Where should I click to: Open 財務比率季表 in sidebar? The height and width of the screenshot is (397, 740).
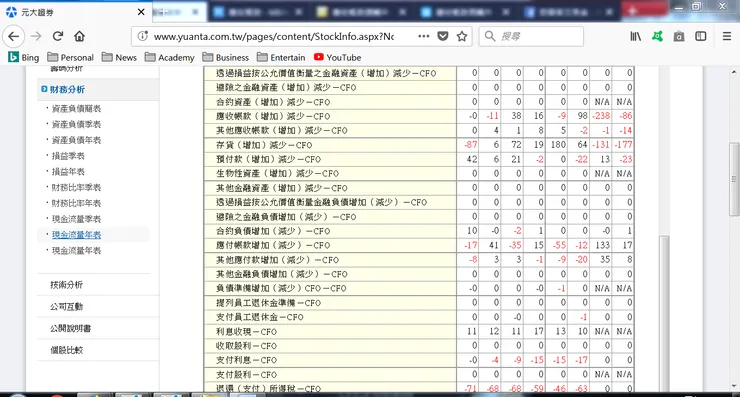(x=76, y=187)
